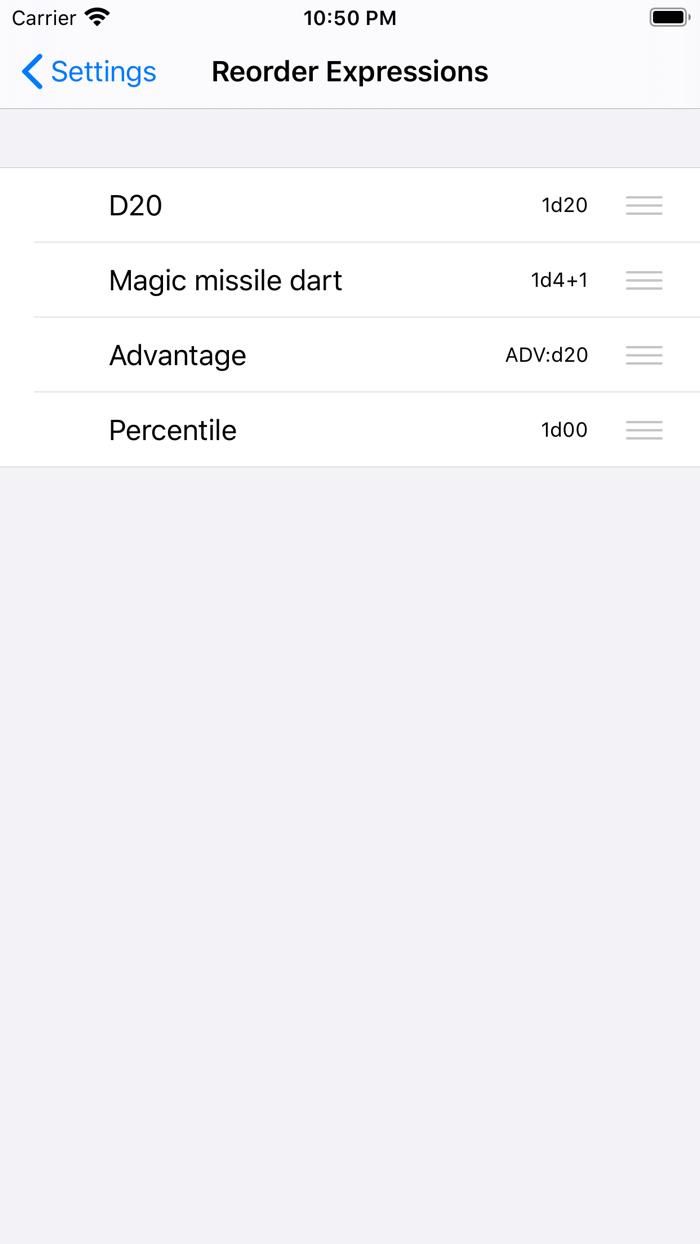Select the Advantage expression row

300,355
